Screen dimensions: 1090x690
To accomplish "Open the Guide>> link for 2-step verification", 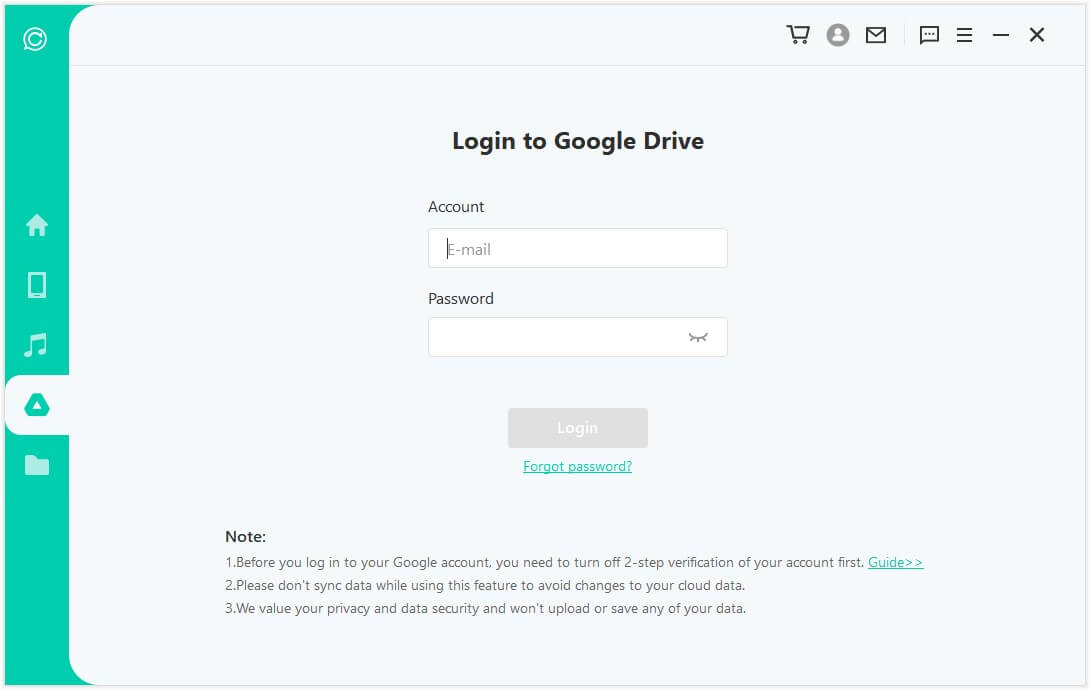I will click(895, 562).
